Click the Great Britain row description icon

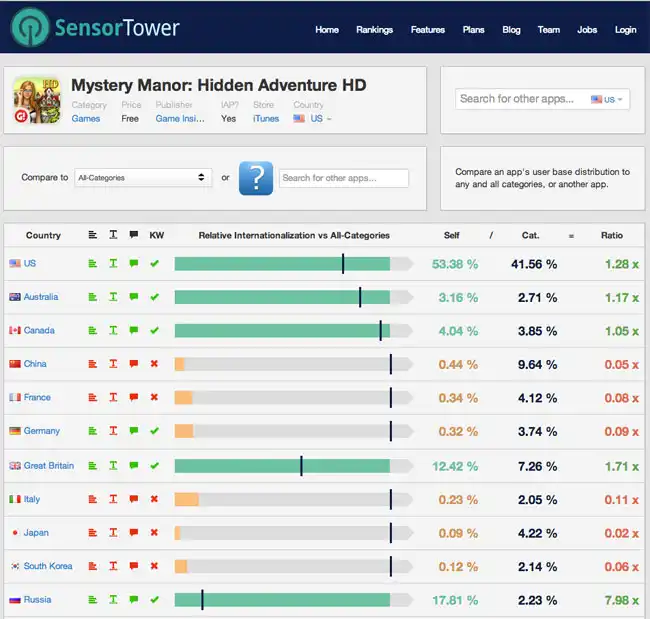[x=92, y=466]
